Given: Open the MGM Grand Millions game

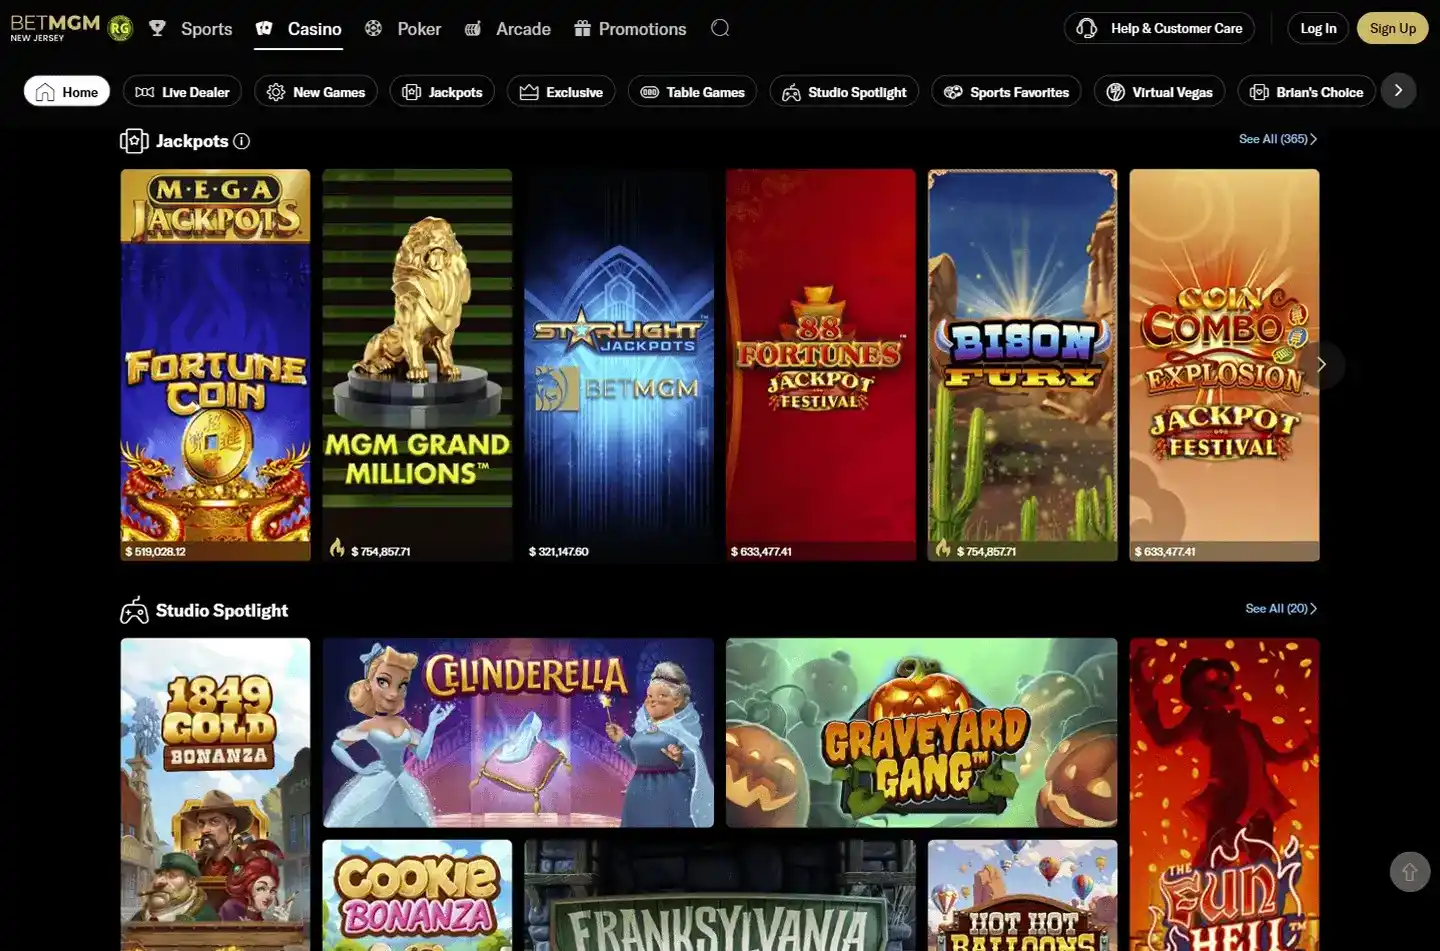Looking at the screenshot, I should [x=417, y=364].
